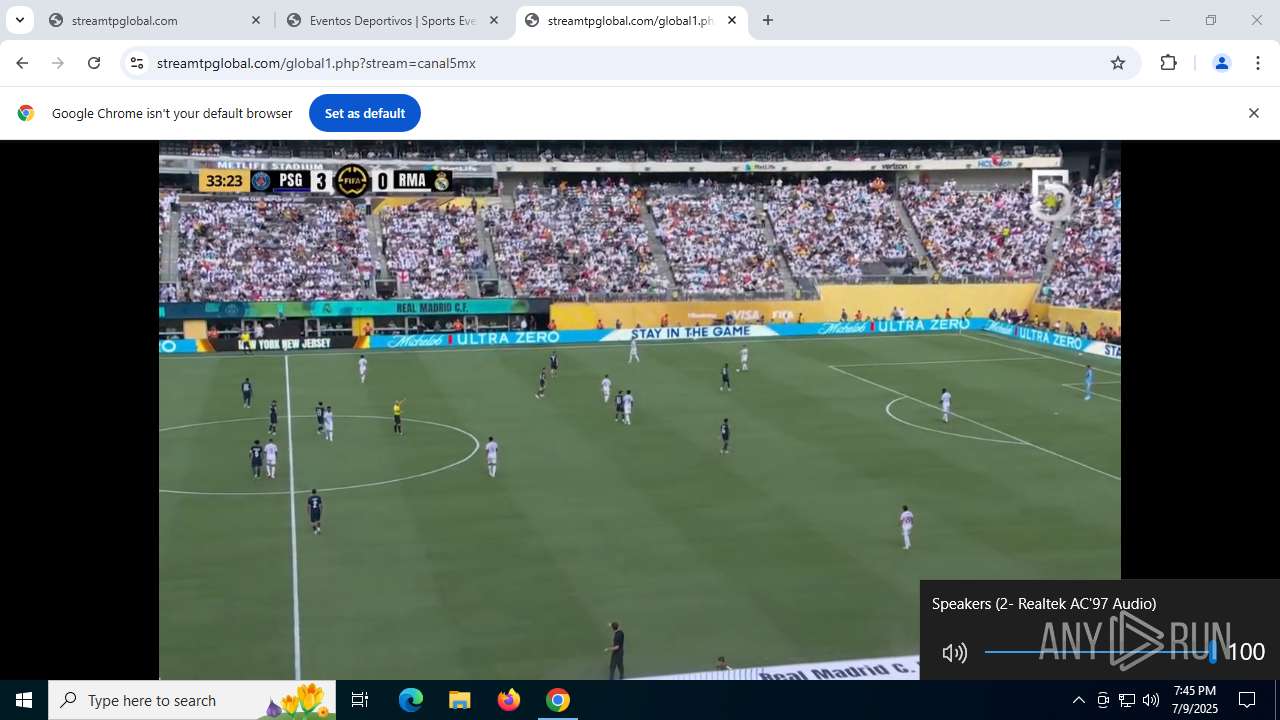Switch to the first streamtpglobal.com tab
Image resolution: width=1280 pixels, height=720 pixels.
[155, 20]
